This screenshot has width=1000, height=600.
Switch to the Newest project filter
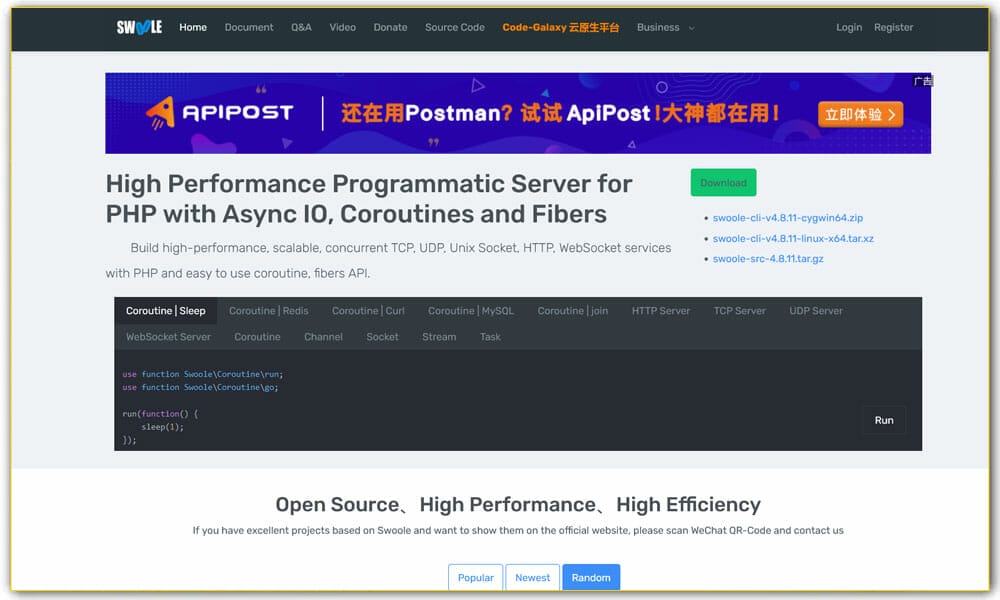[532, 577]
